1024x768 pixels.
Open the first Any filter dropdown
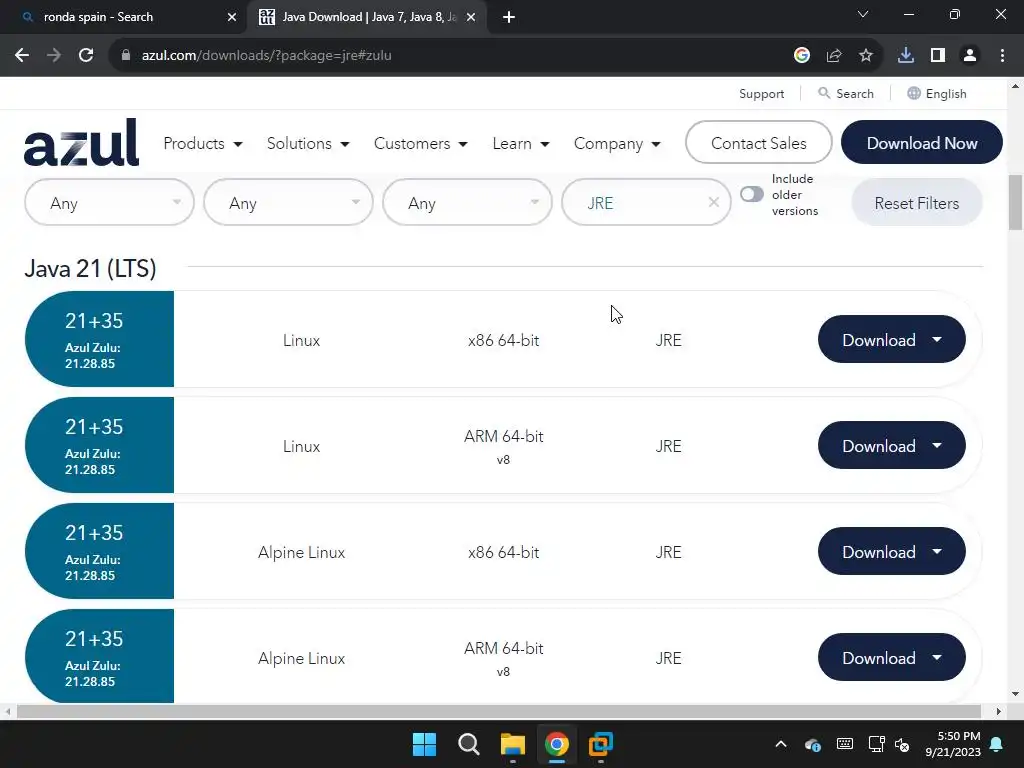[109, 202]
